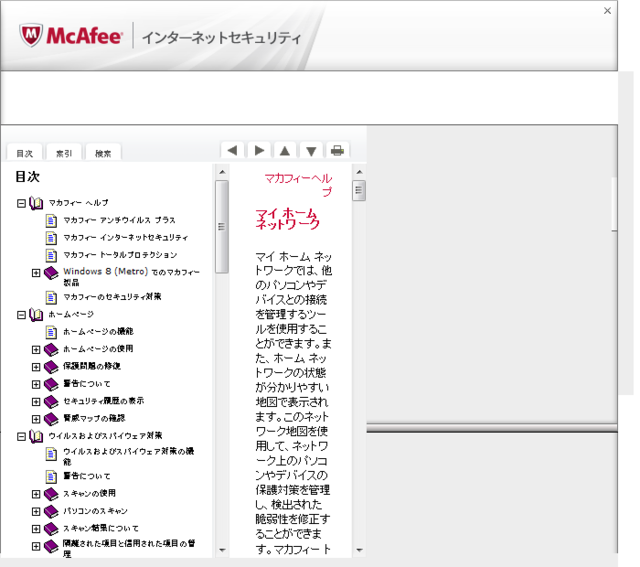Click the purple book icon for パソコンのスキャン

tap(51, 511)
